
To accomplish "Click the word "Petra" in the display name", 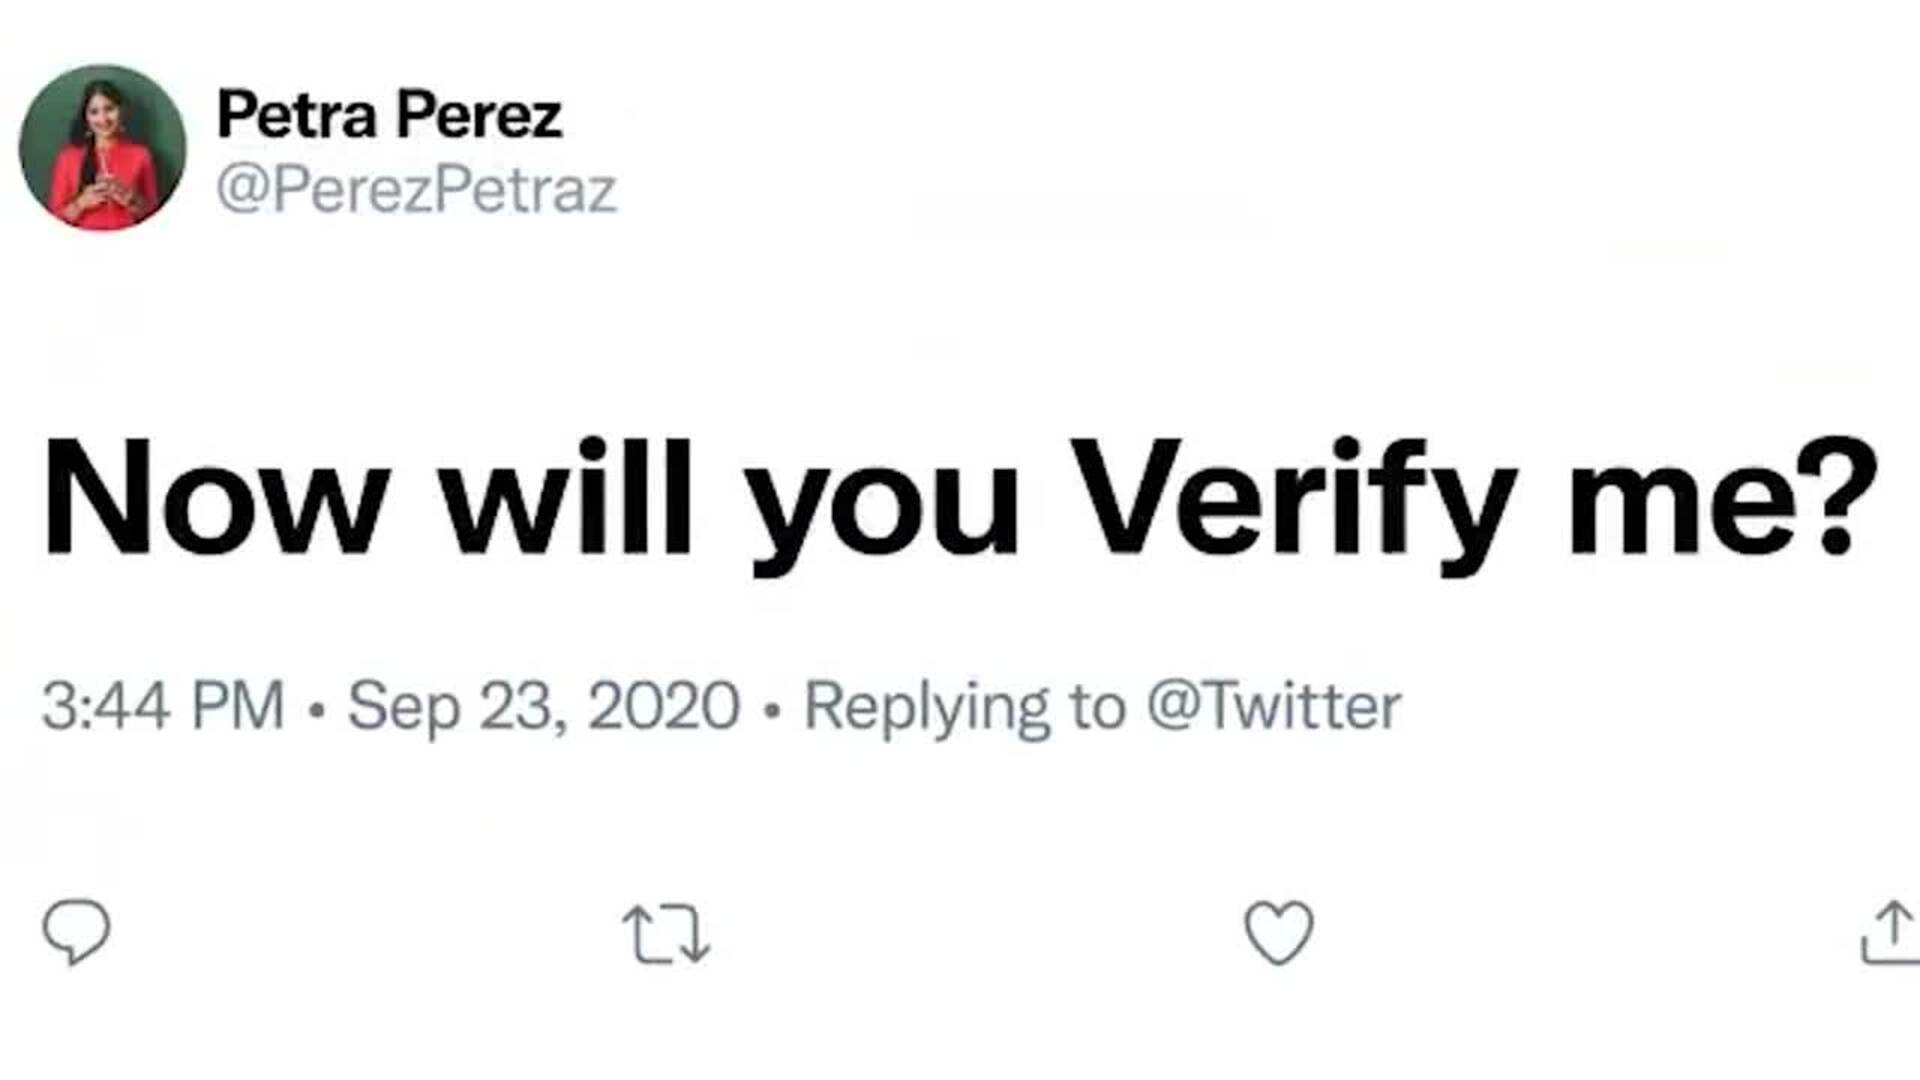I will point(296,114).
